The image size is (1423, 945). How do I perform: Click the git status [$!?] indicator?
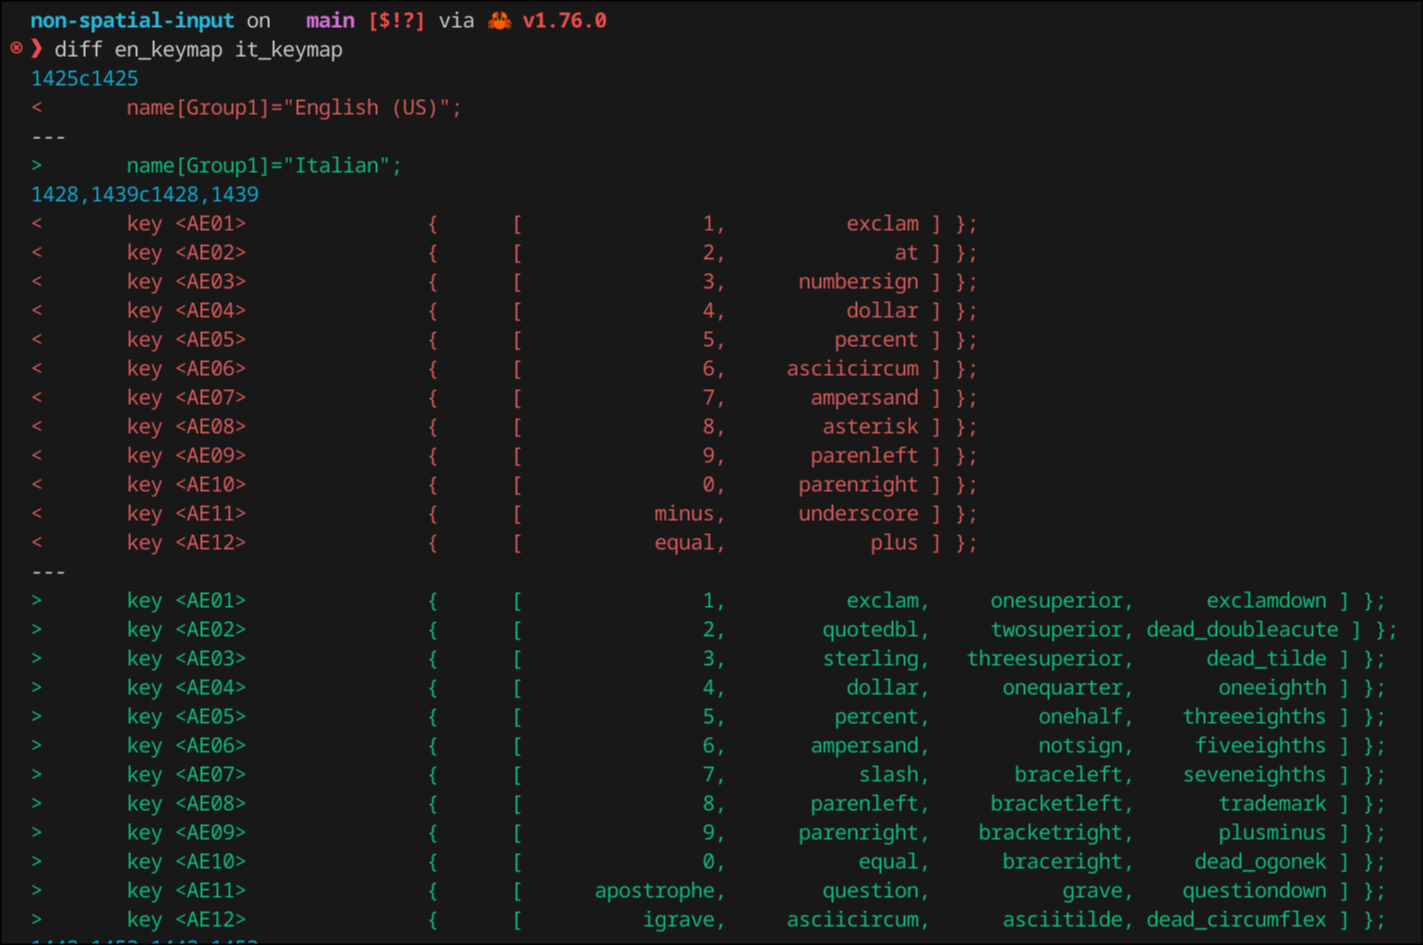tap(396, 20)
